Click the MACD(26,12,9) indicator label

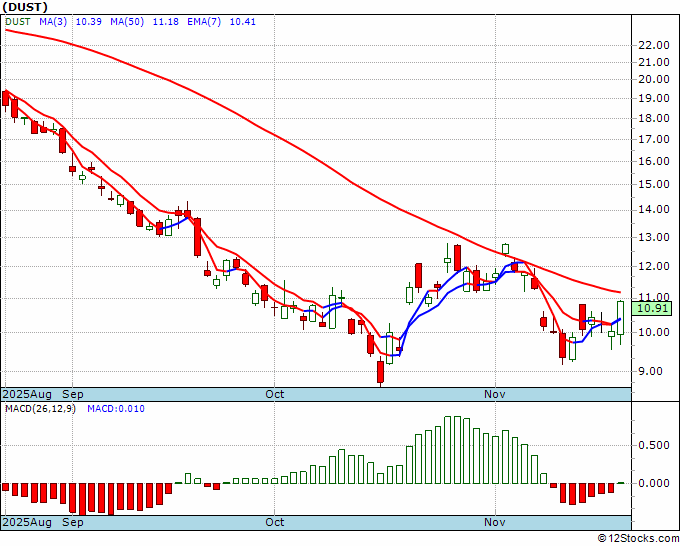[40, 409]
